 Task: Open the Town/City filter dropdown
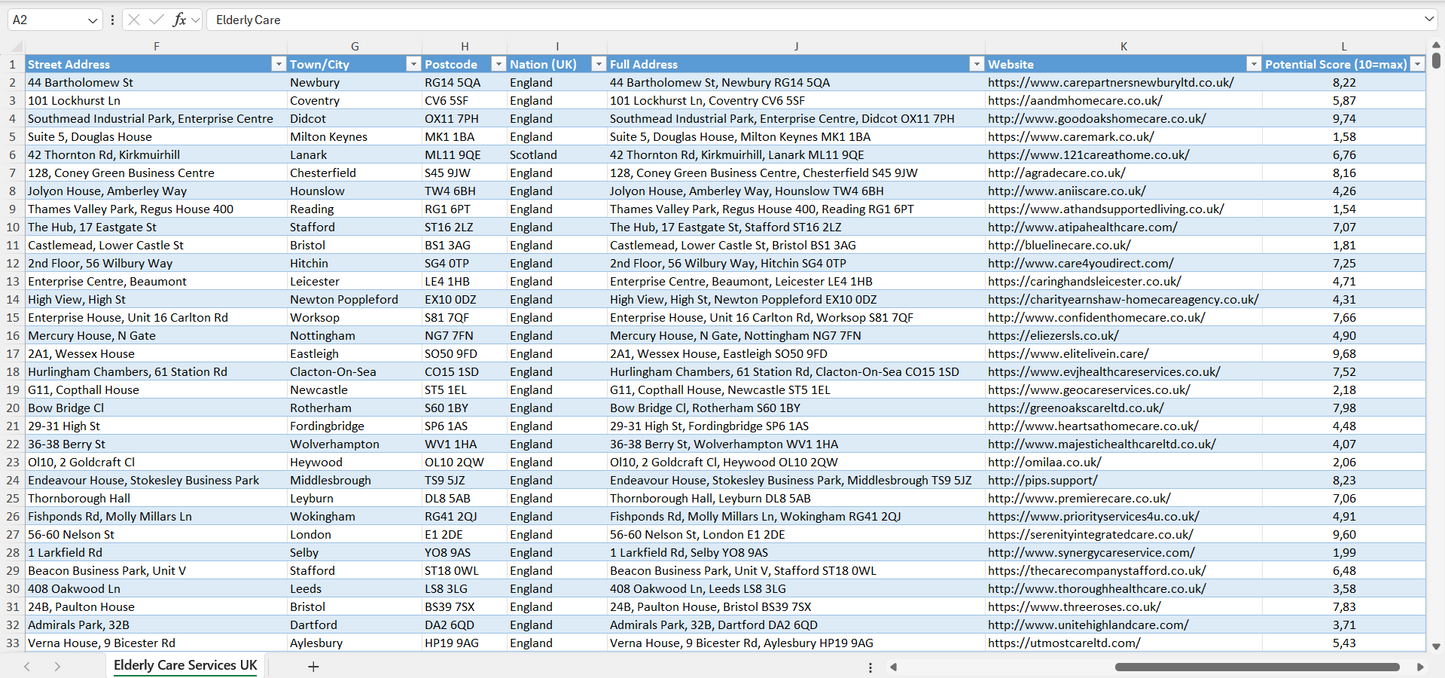pos(413,64)
